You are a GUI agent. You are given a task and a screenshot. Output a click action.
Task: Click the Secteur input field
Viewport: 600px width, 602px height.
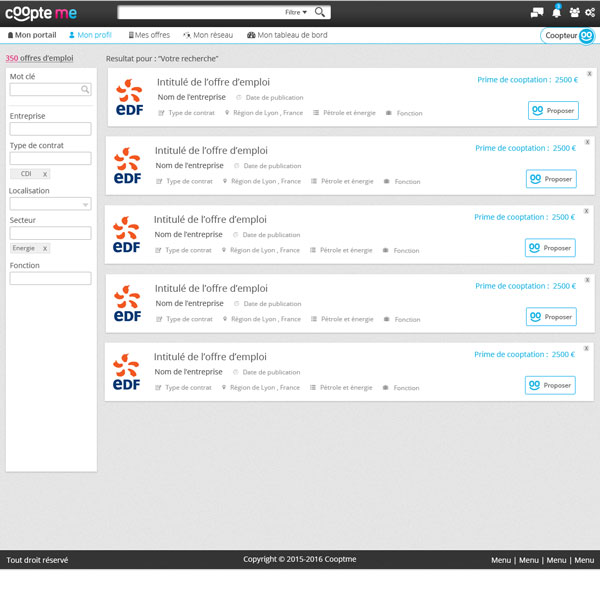(50, 233)
